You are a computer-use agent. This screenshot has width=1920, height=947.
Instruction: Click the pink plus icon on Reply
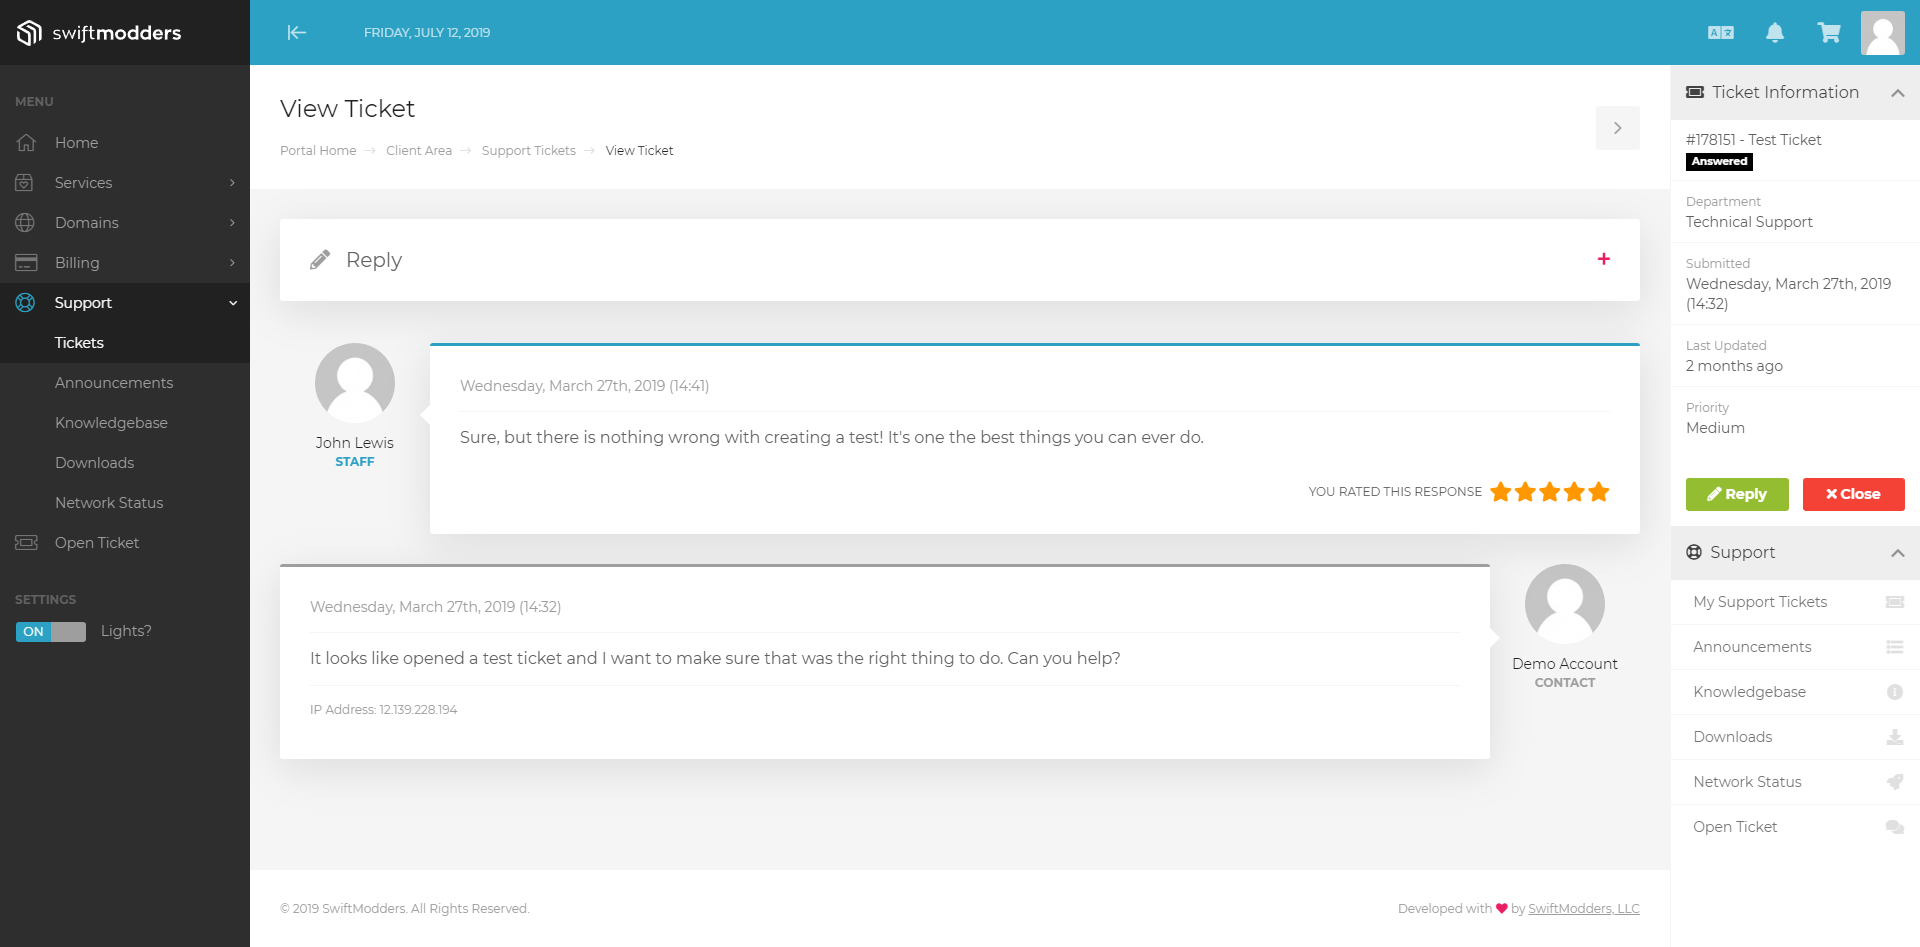(x=1604, y=259)
